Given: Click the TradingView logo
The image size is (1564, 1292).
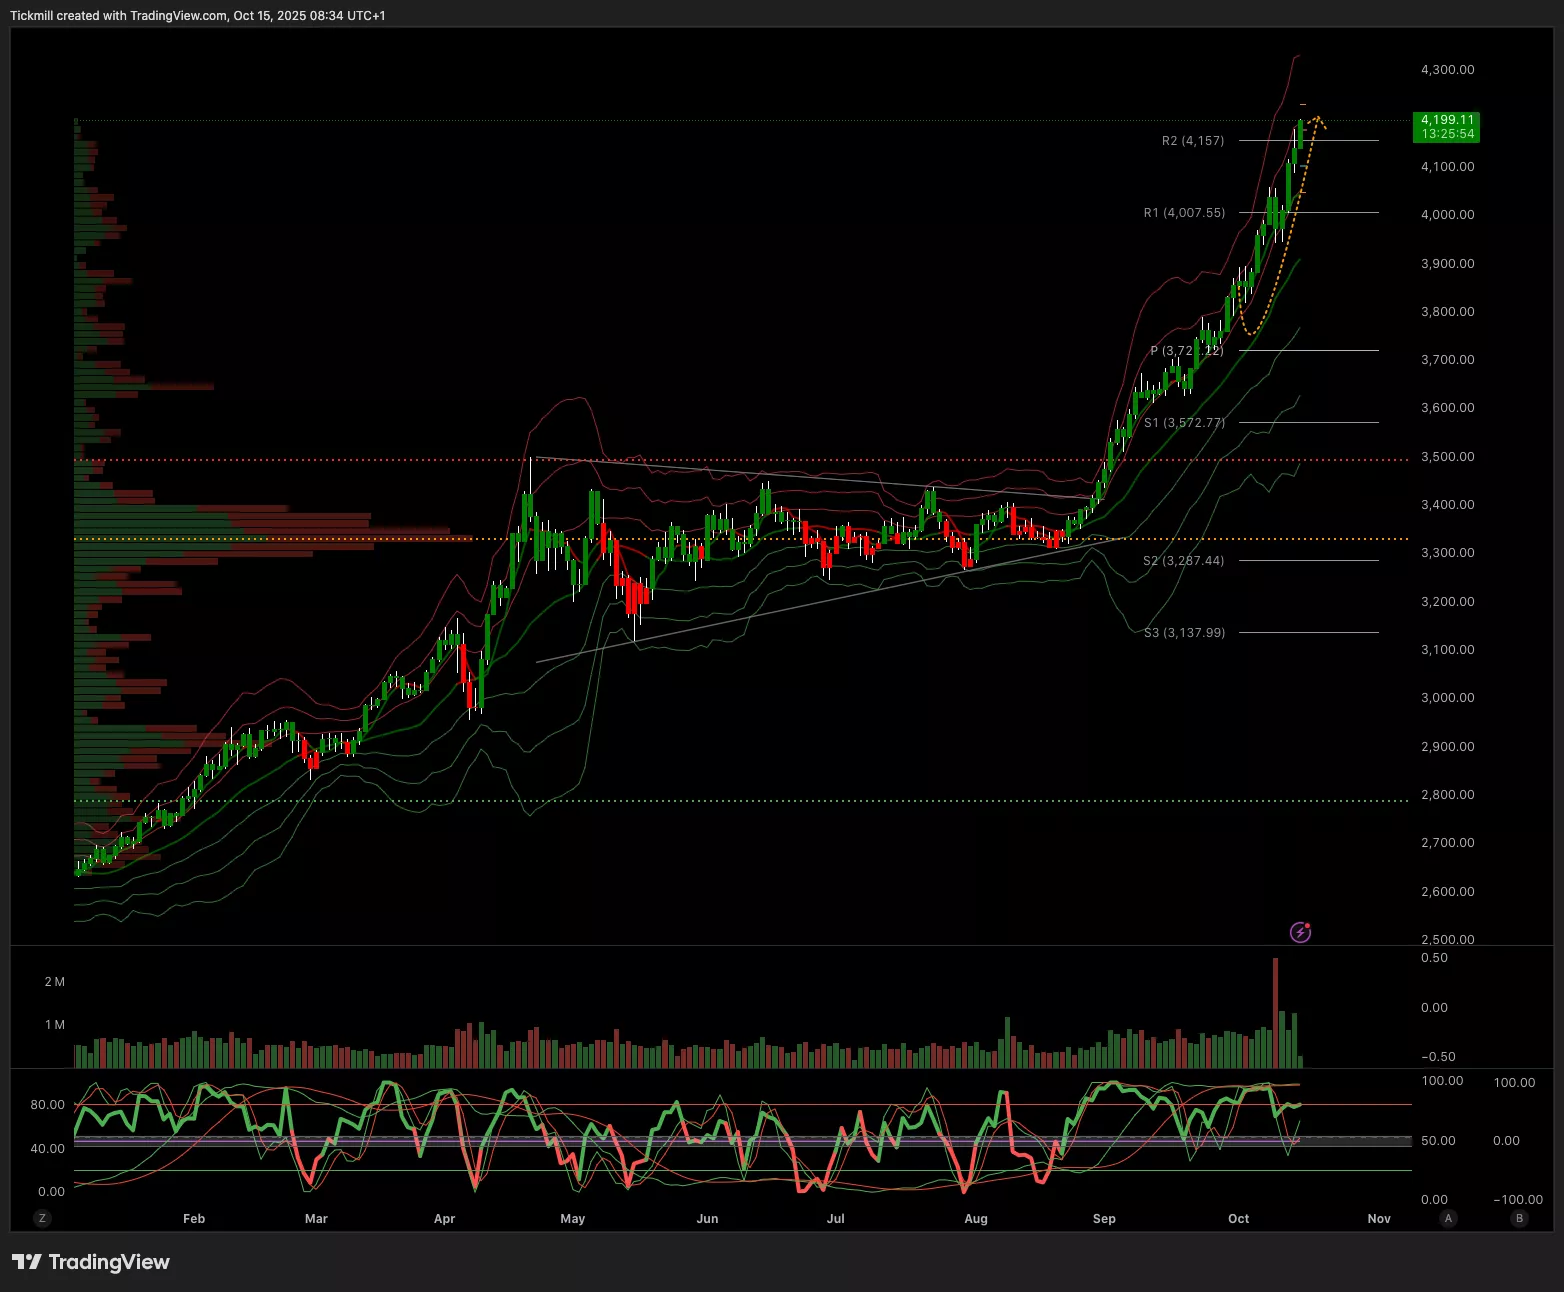Looking at the screenshot, I should click(x=91, y=1262).
